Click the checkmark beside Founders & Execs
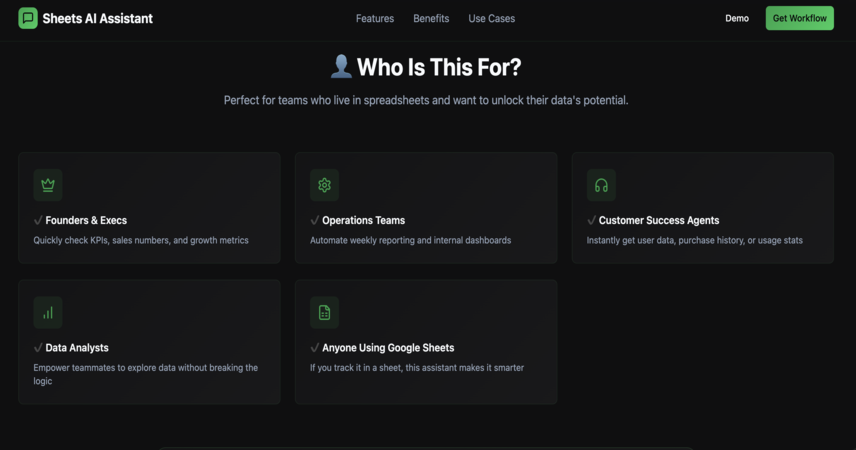This screenshot has height=450, width=856. 38,220
